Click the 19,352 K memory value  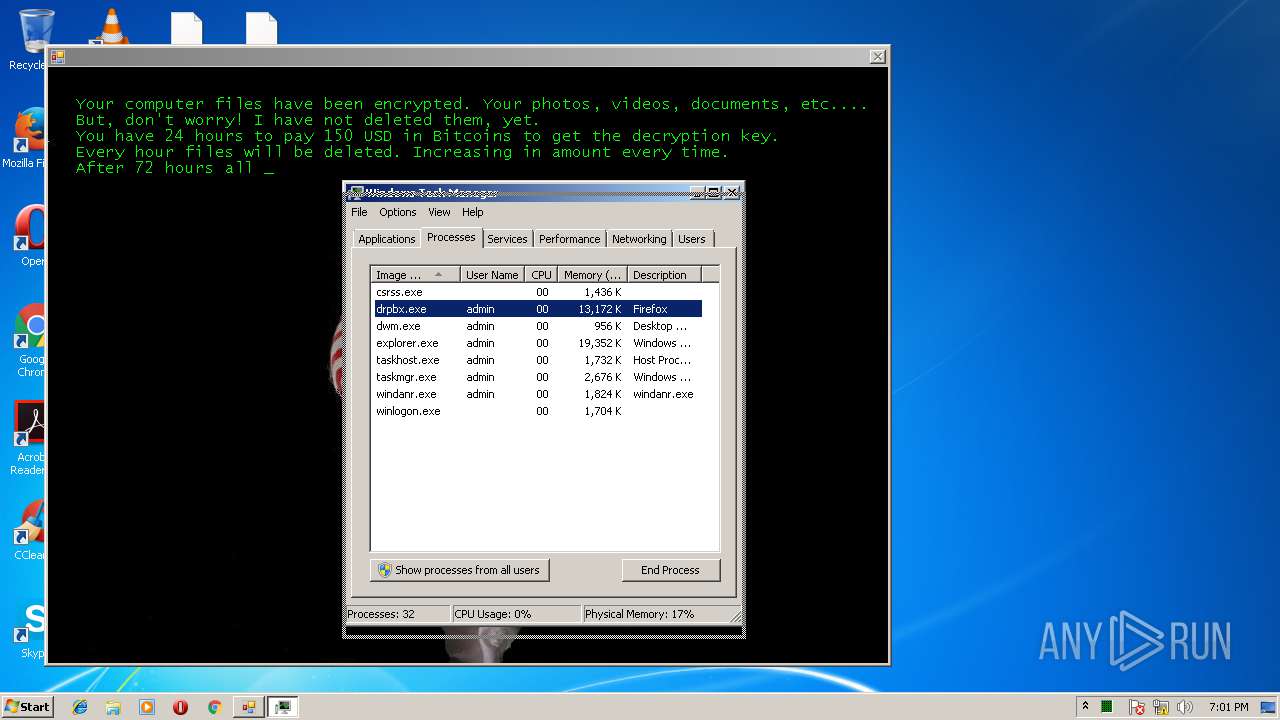point(600,343)
